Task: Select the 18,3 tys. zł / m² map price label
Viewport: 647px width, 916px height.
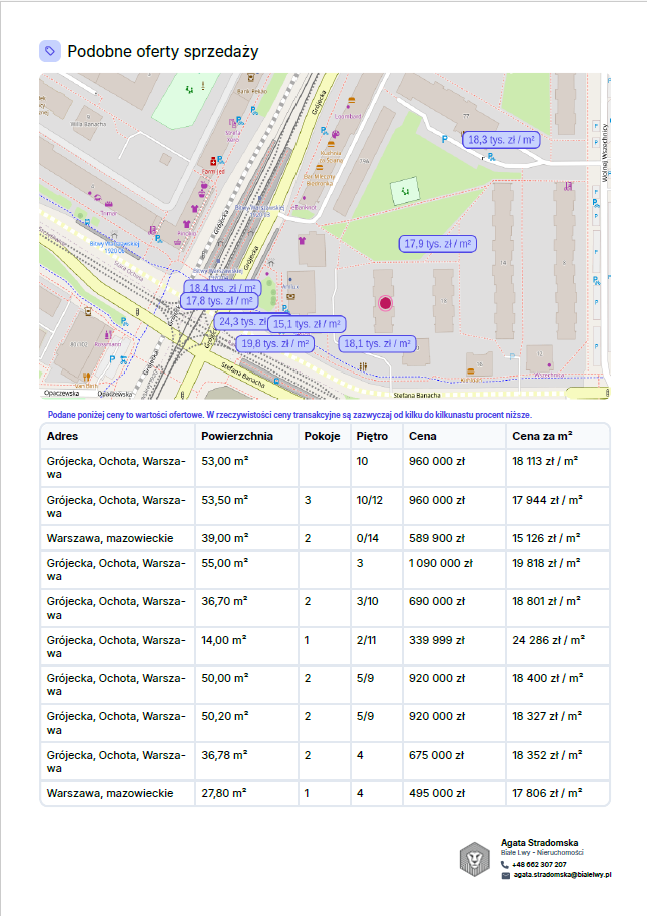Action: point(501,140)
